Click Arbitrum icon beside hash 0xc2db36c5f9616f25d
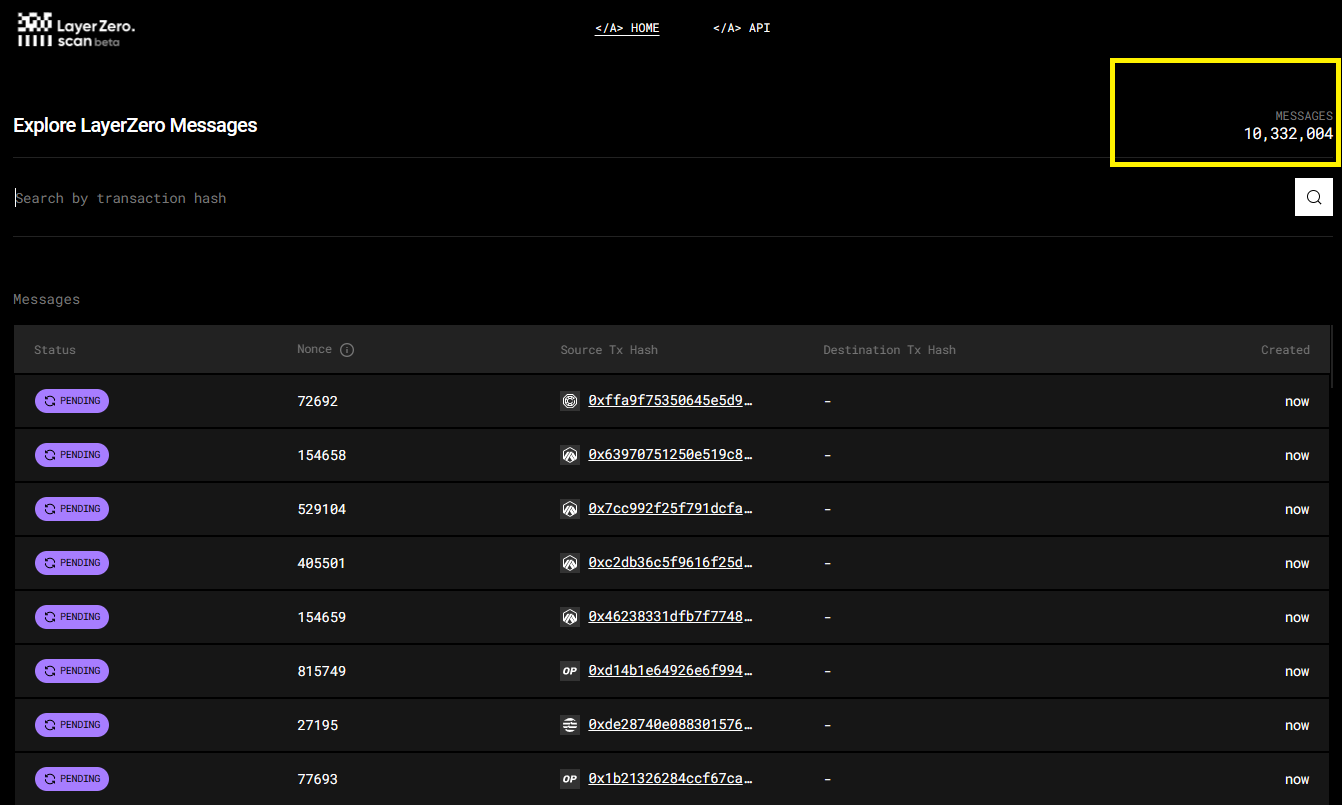The width and height of the screenshot is (1342, 805). (570, 563)
